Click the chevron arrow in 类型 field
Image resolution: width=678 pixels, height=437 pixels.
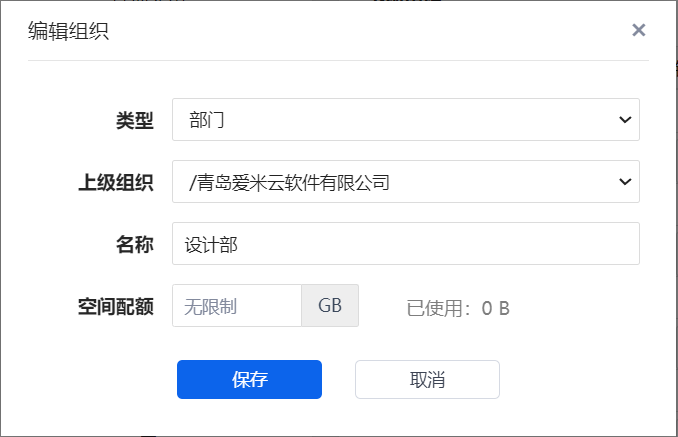click(625, 120)
